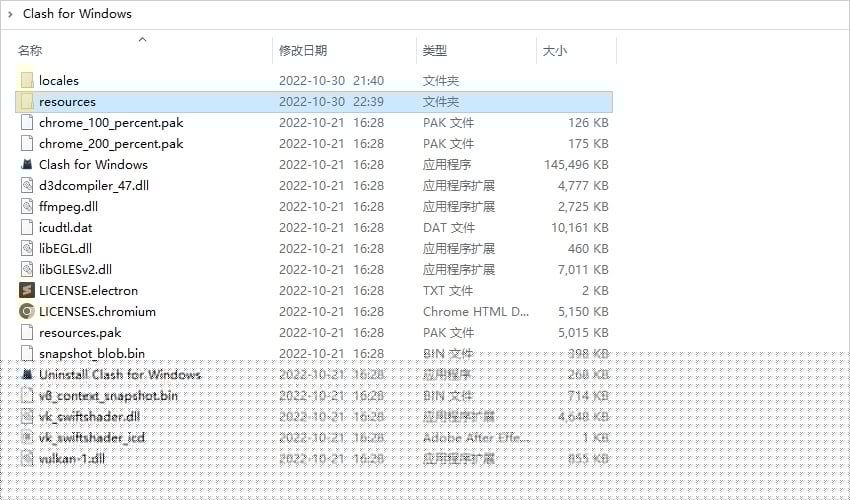Select the resources.pak file name
850x500 pixels.
pos(80,332)
